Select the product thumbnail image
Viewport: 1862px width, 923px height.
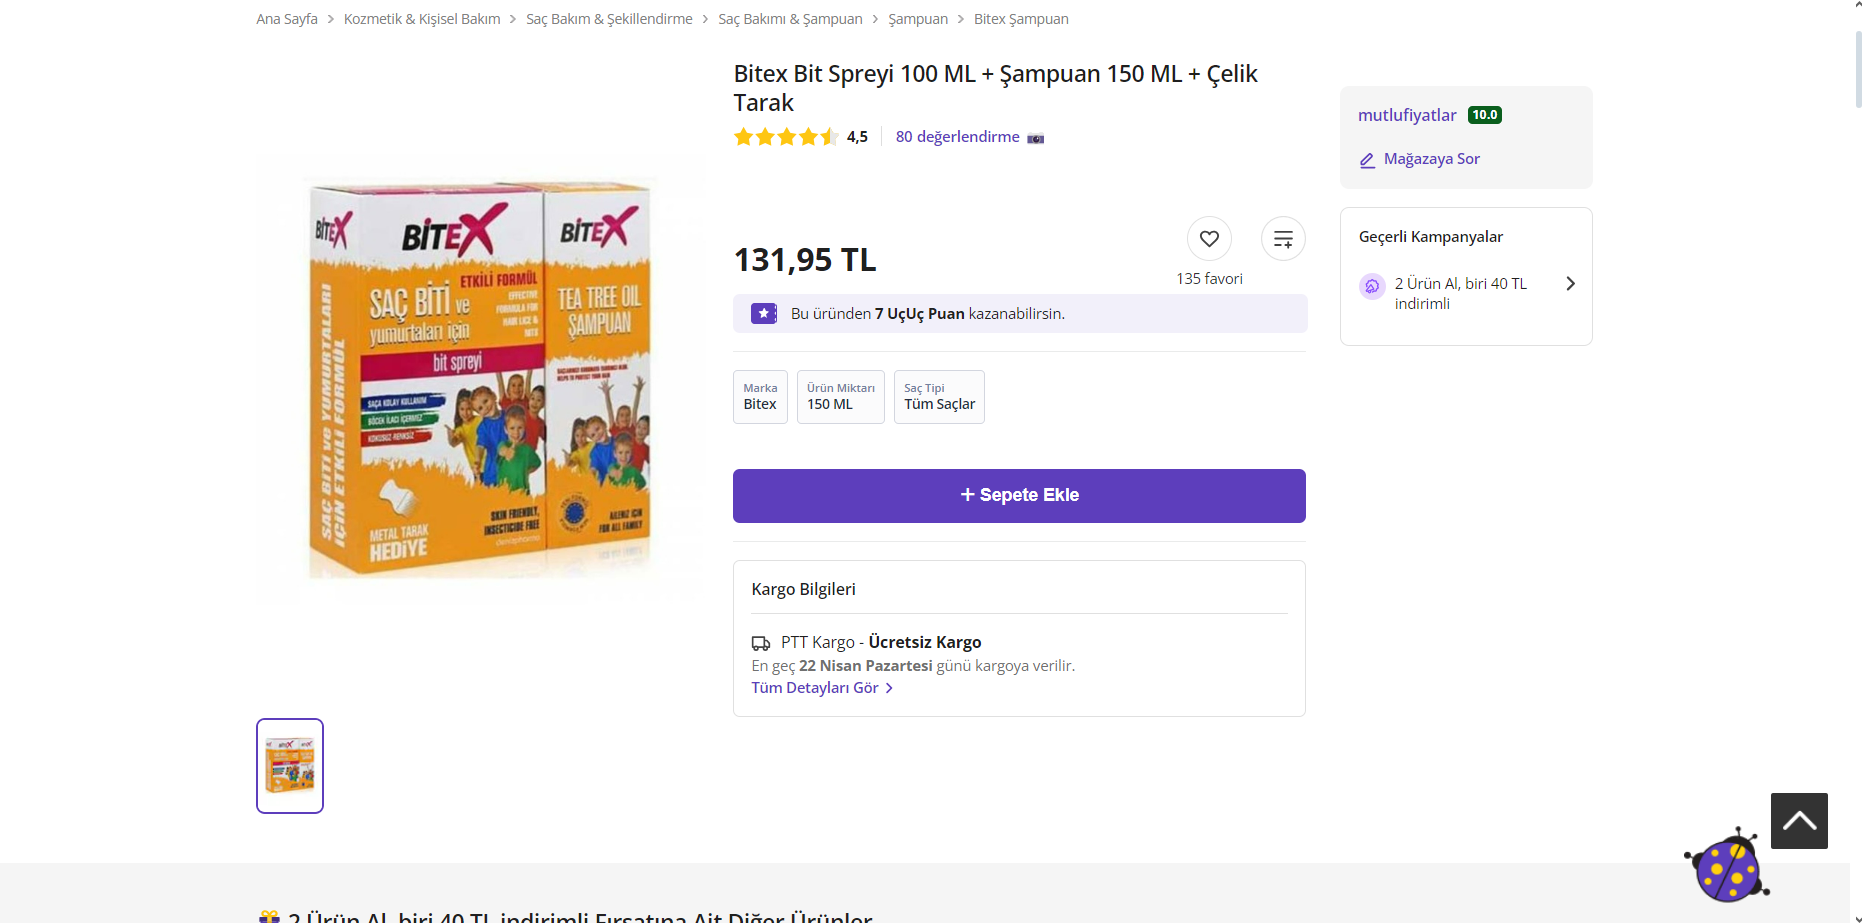[290, 766]
